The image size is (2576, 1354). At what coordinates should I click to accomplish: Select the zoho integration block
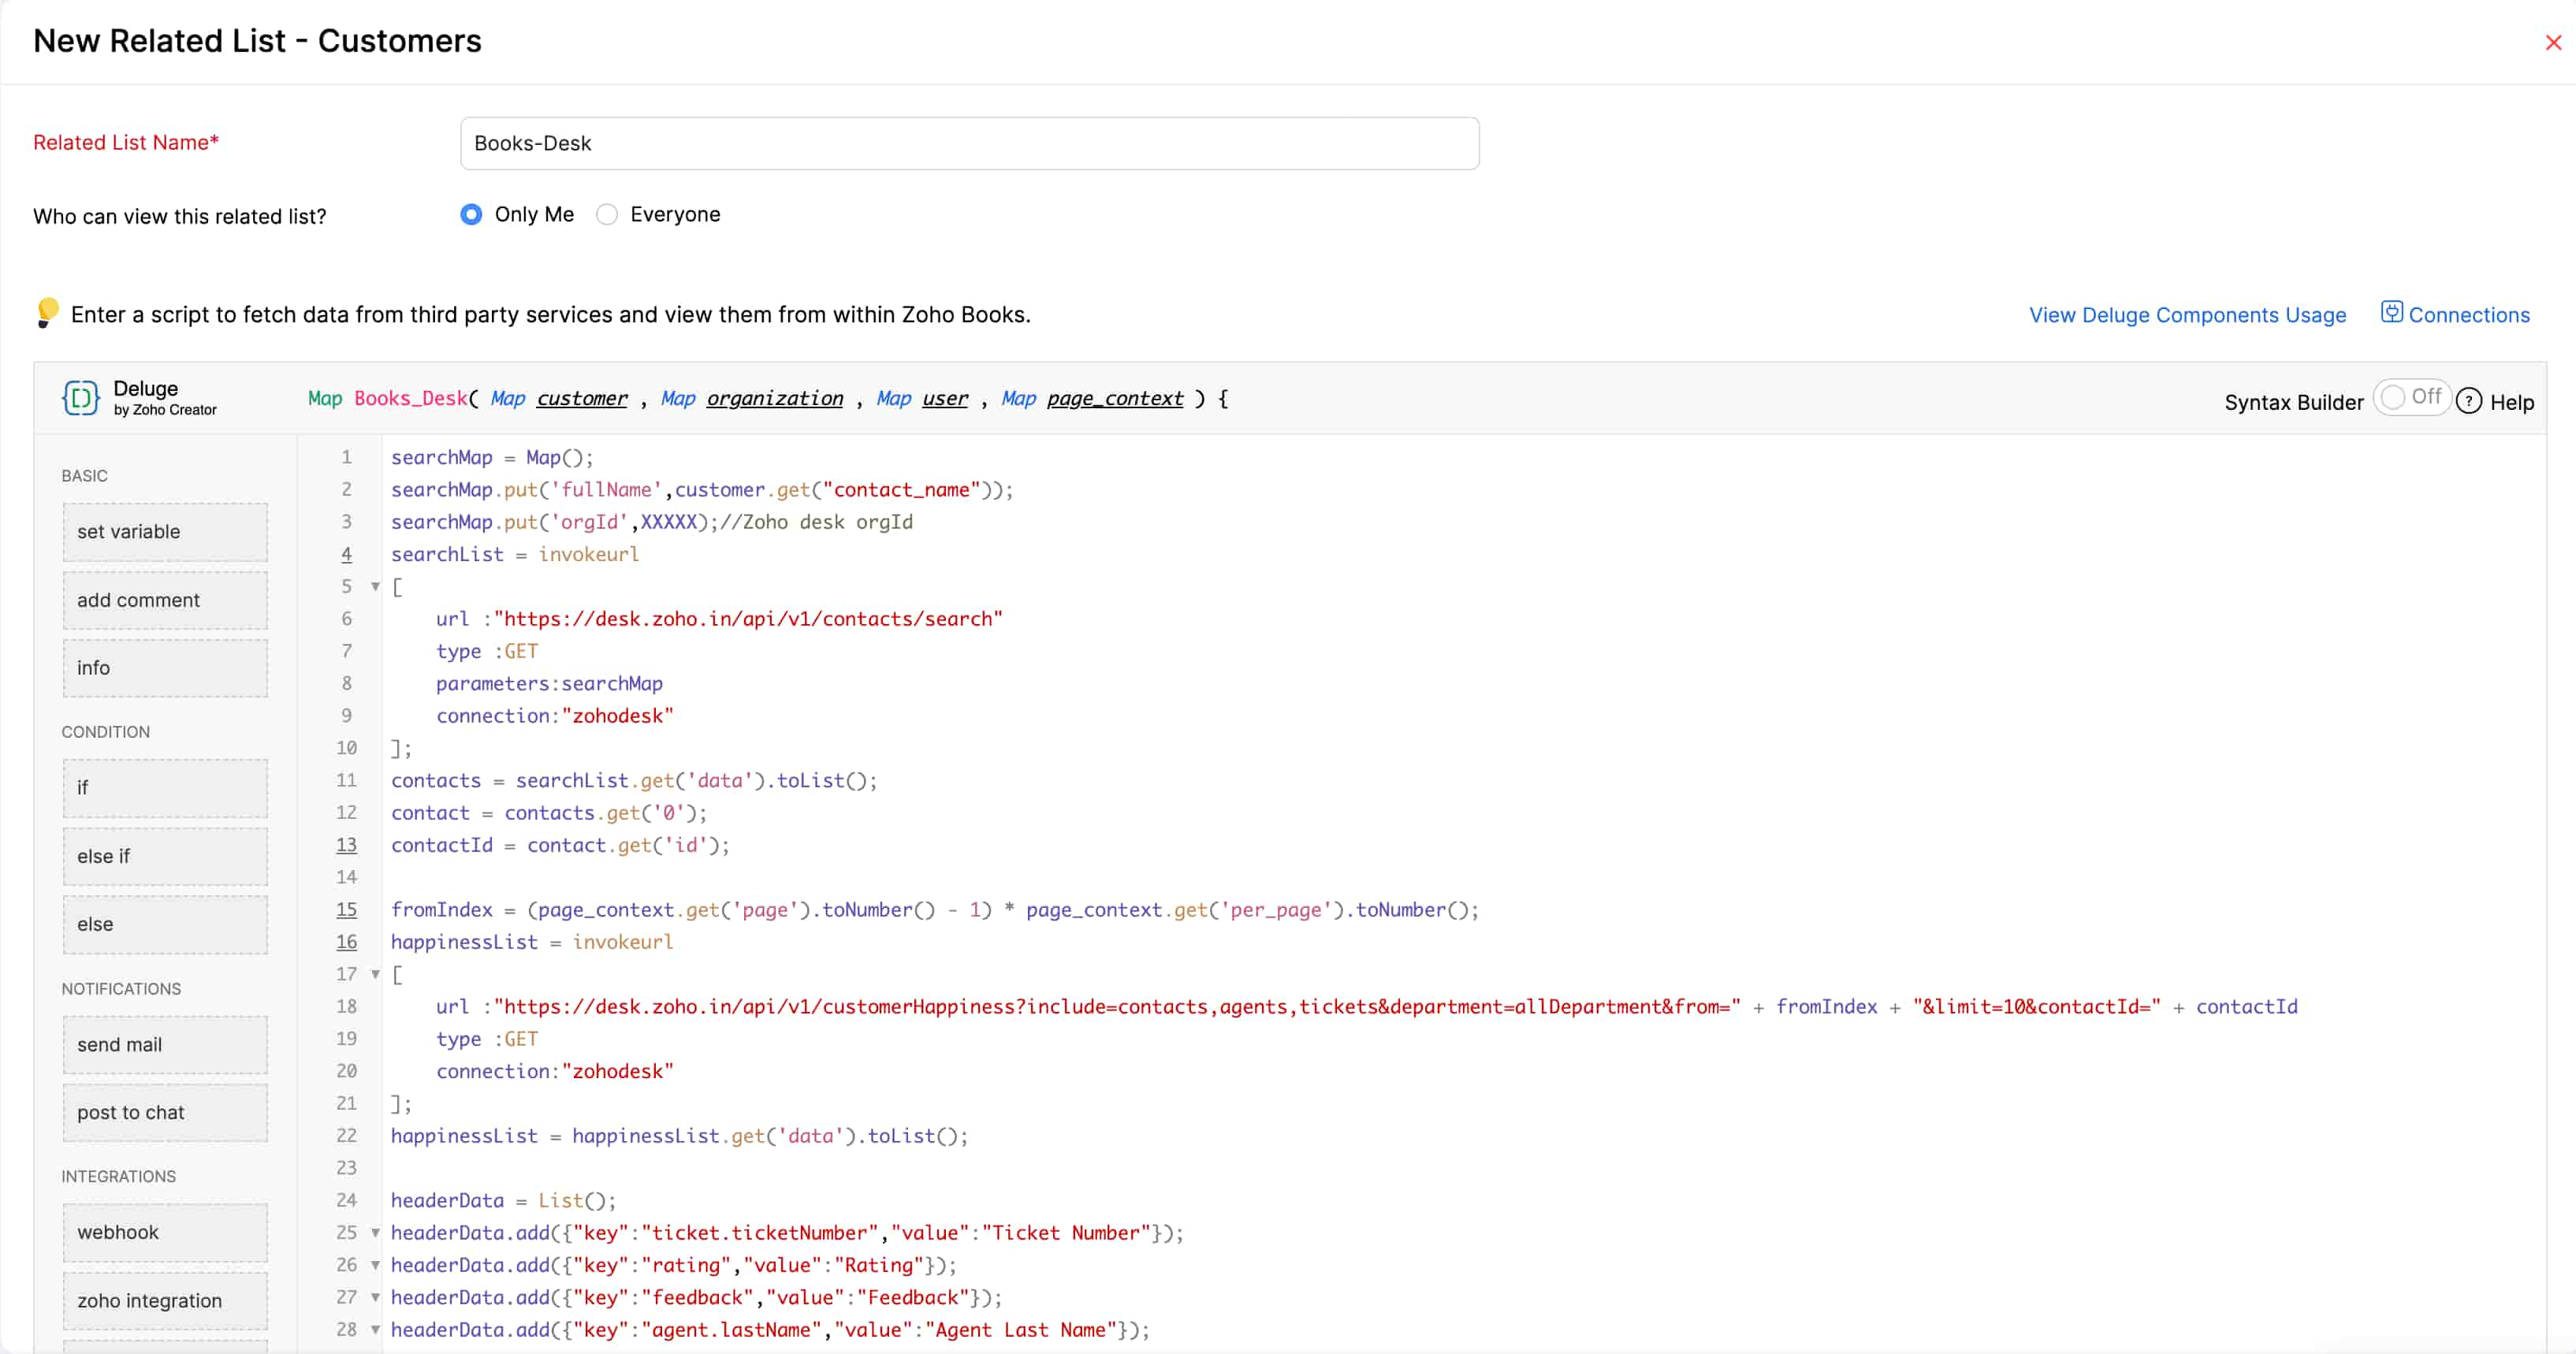coord(164,1300)
